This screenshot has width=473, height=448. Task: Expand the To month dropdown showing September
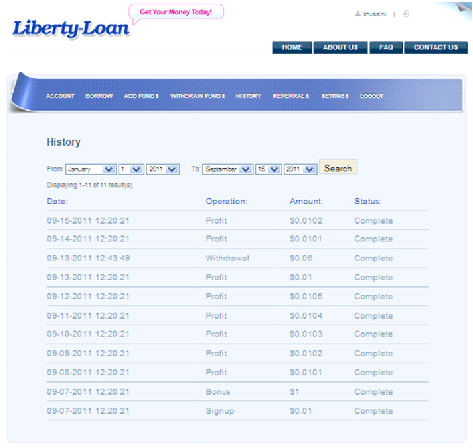pyautogui.click(x=228, y=169)
